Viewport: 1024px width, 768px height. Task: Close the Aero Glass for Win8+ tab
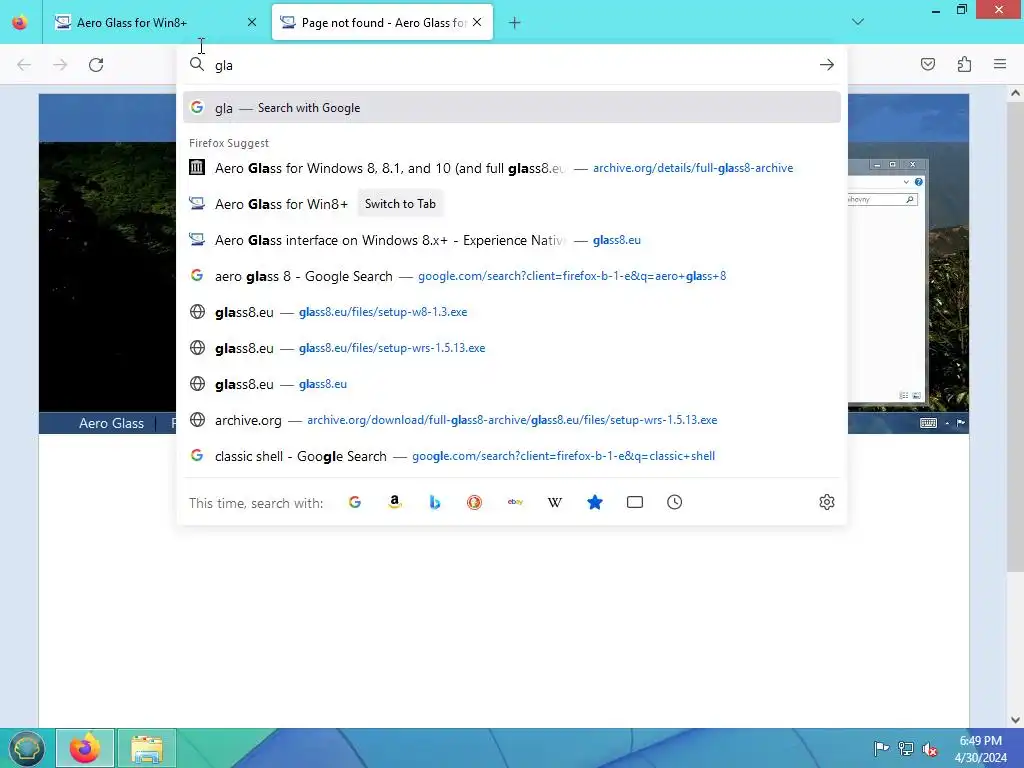point(252,23)
